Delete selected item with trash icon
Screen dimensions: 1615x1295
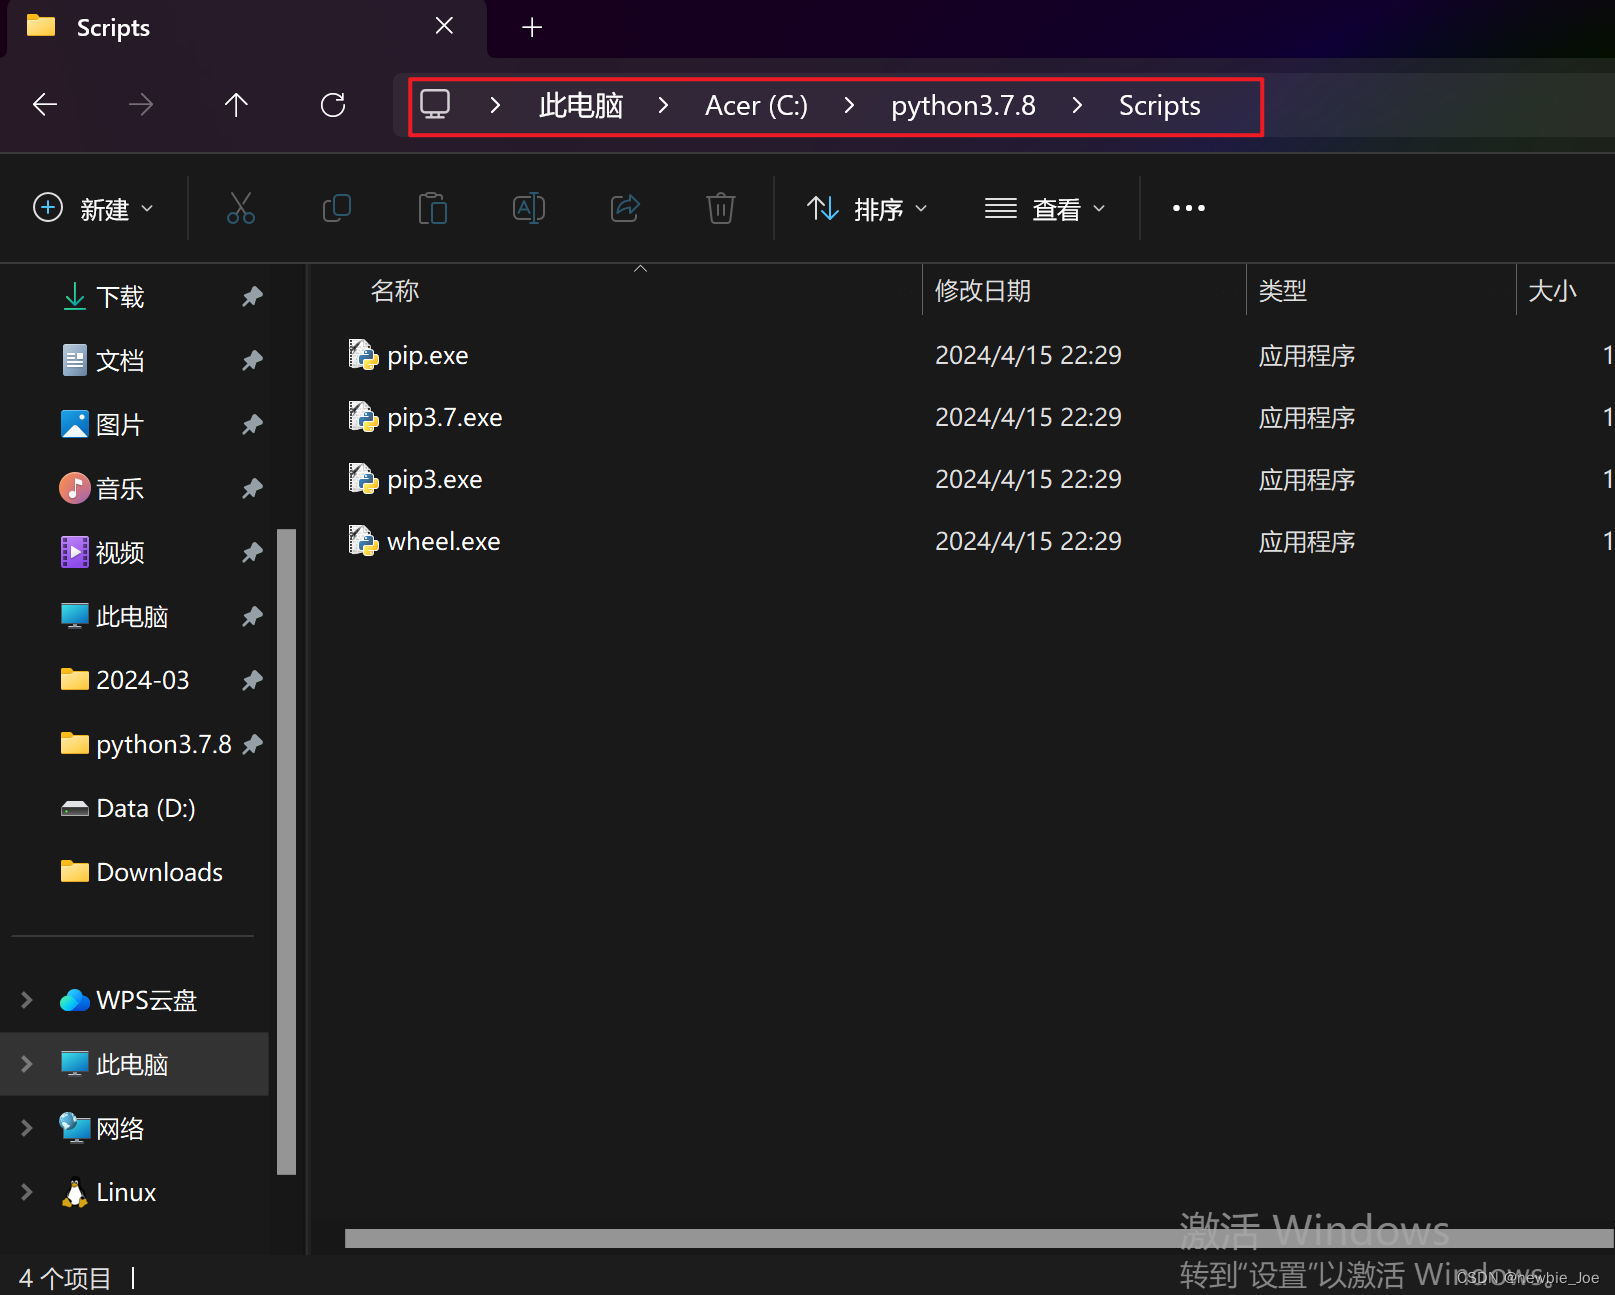click(720, 208)
